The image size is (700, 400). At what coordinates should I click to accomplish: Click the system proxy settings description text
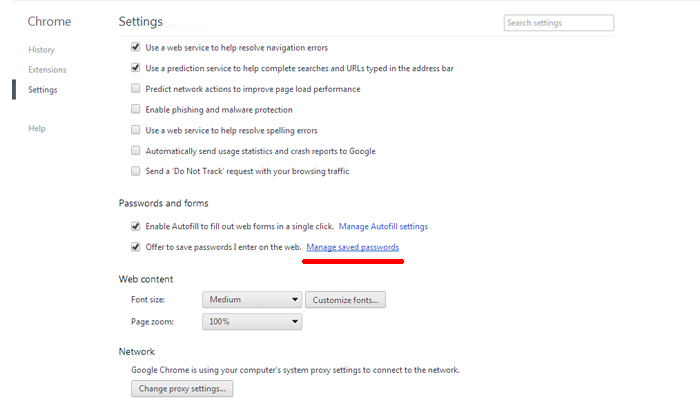pos(295,370)
